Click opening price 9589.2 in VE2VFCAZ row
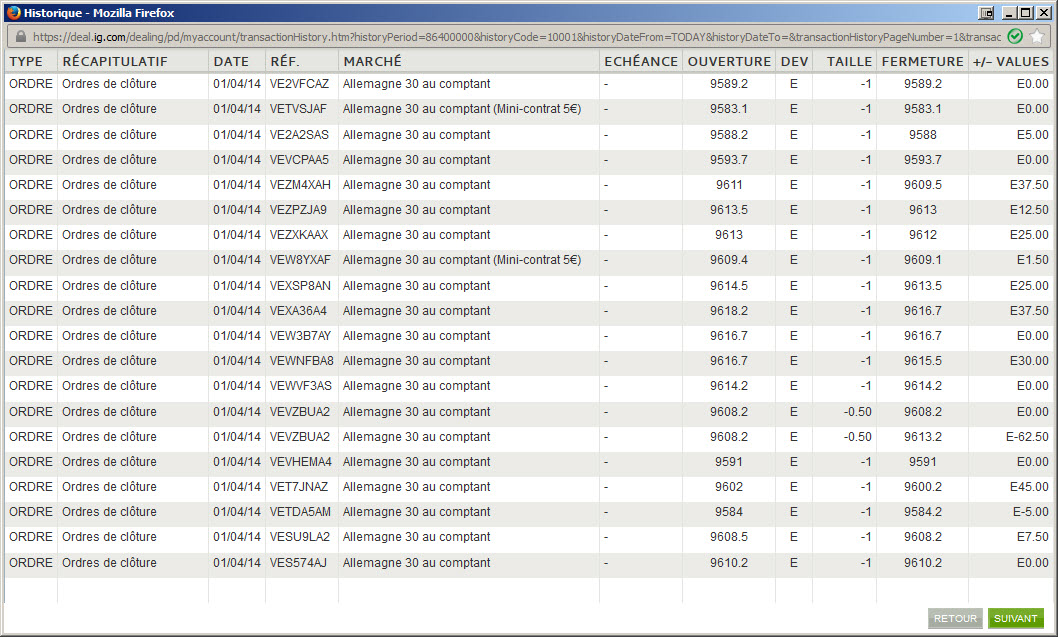The width and height of the screenshot is (1058, 637). [729, 84]
